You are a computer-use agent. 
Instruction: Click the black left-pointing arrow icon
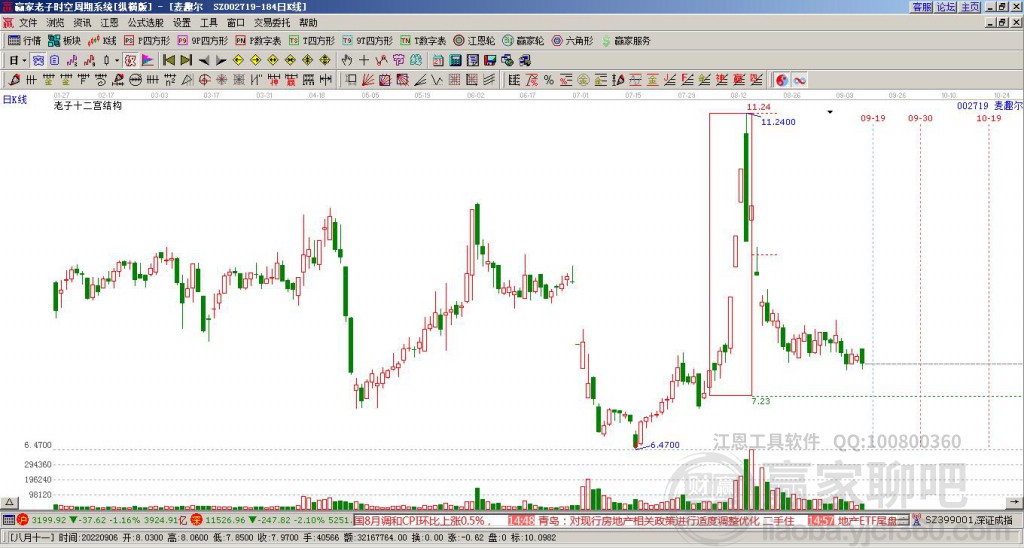tap(204, 60)
